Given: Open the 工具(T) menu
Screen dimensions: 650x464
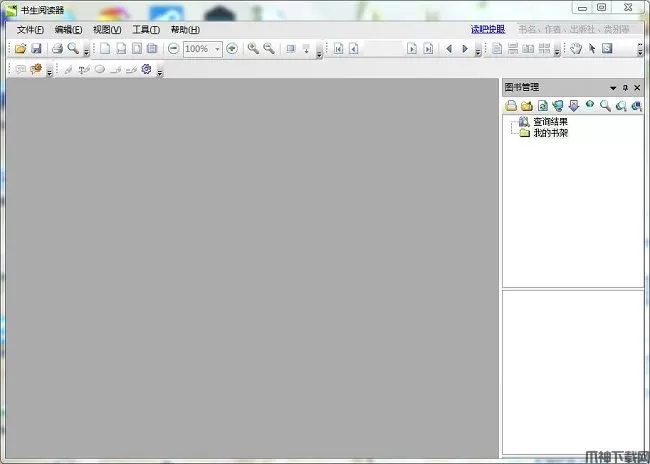Looking at the screenshot, I should (x=146, y=30).
